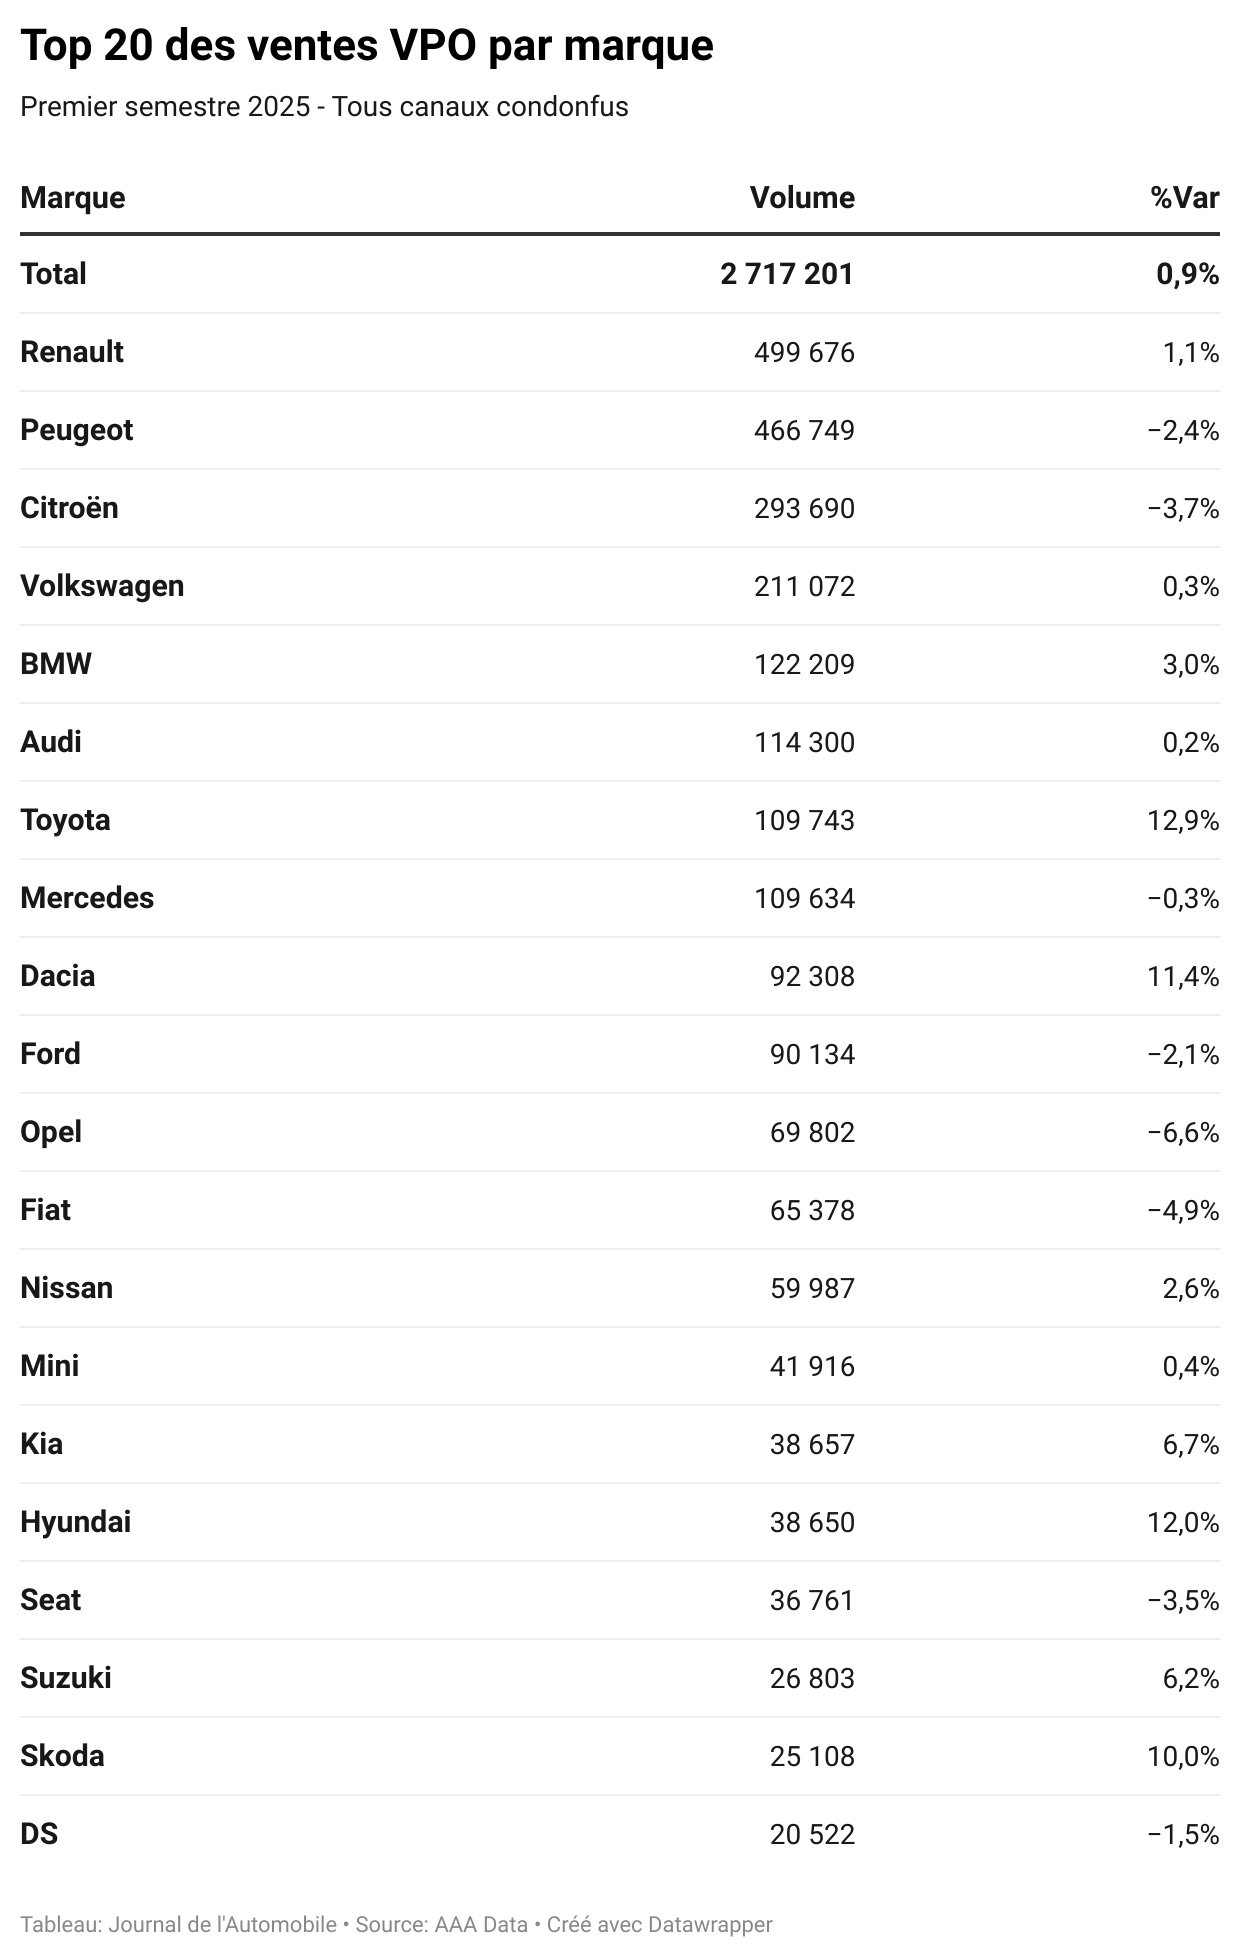Click the Mercedes brand label
Viewport: 1240px width, 1958px height.
click(x=87, y=898)
